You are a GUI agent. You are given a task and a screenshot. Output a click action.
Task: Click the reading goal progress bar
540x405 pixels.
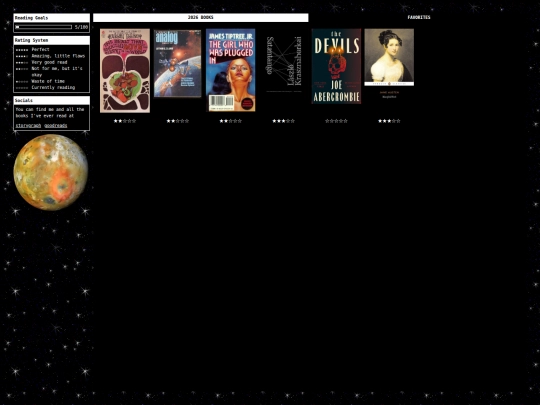44,27
